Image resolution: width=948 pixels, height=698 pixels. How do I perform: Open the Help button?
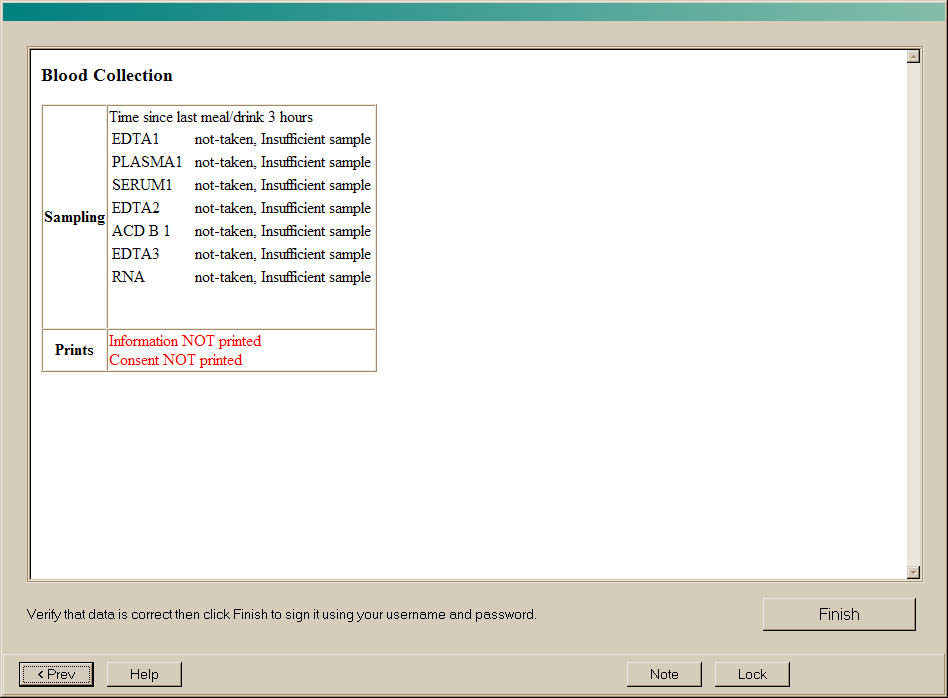point(144,674)
